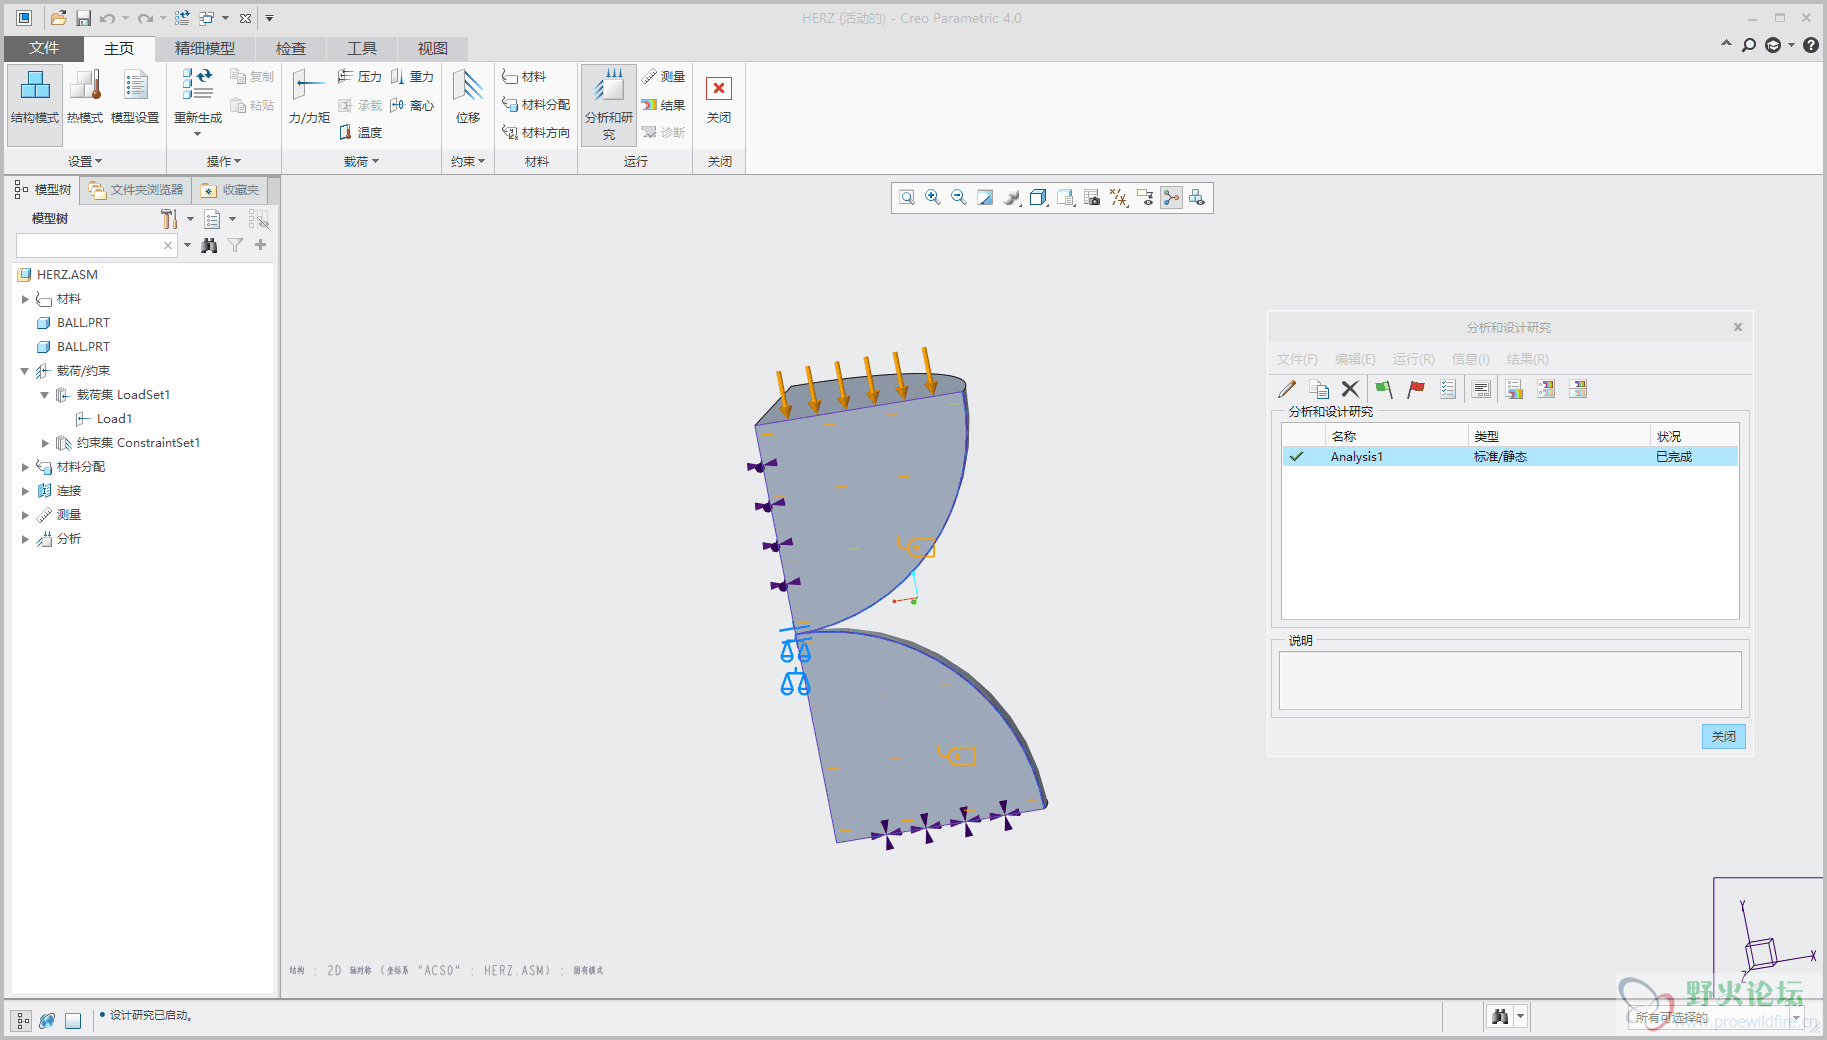
Task: Open 材料分配 material assignment
Action: click(x=536, y=105)
